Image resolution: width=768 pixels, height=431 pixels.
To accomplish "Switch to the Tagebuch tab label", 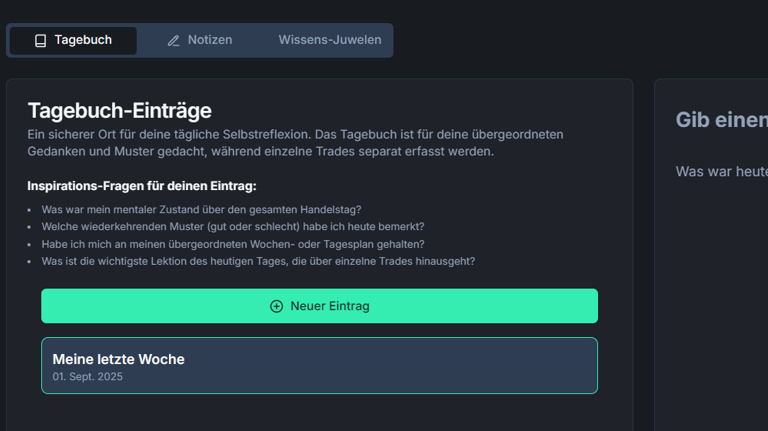I will coord(83,40).
